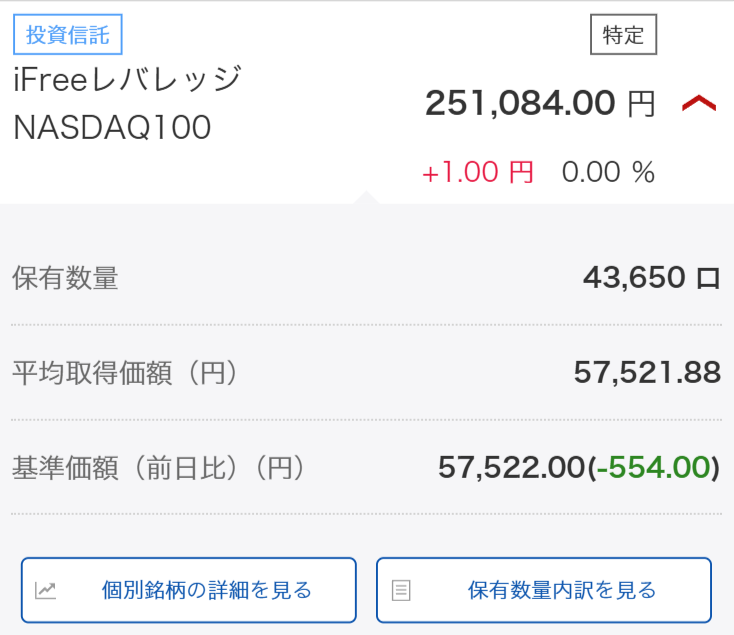Tap the 特定 account type badge
Viewport: 734px width, 635px height.
623,35
